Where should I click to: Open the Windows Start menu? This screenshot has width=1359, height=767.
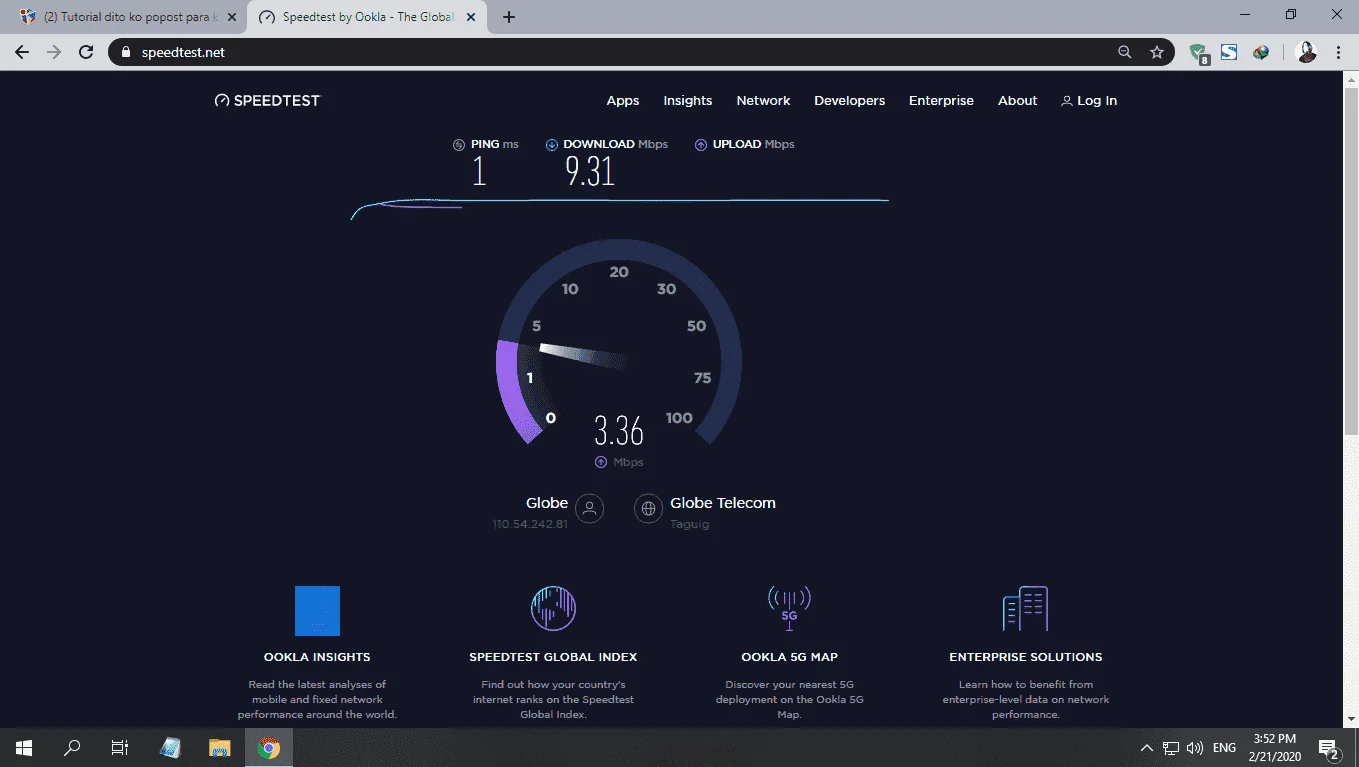click(x=24, y=747)
